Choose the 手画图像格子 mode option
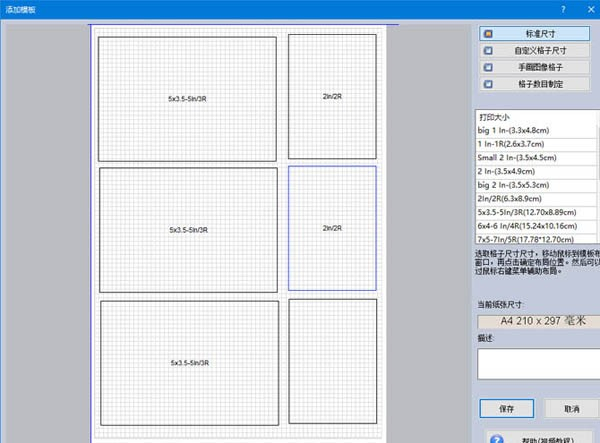Image resolution: width=600 pixels, height=443 pixels. [x=538, y=67]
